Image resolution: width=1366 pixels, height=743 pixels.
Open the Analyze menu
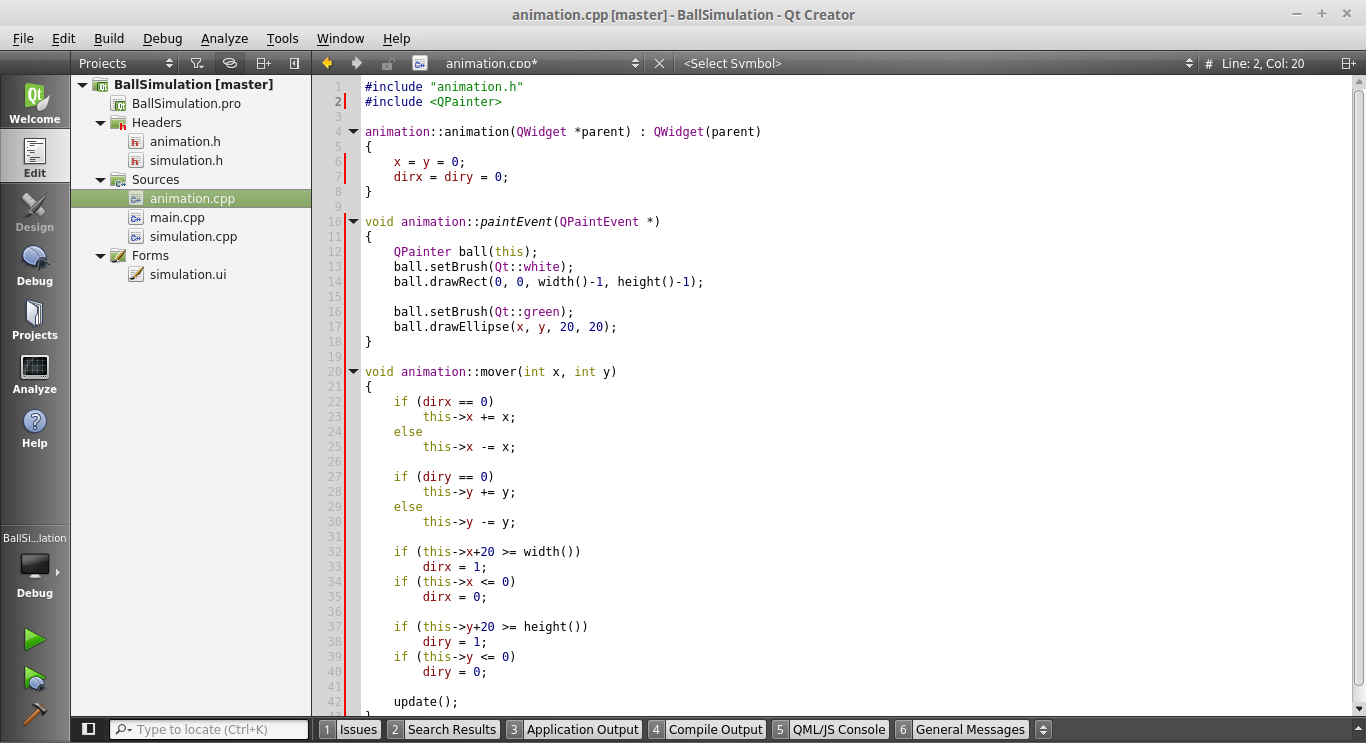(224, 38)
